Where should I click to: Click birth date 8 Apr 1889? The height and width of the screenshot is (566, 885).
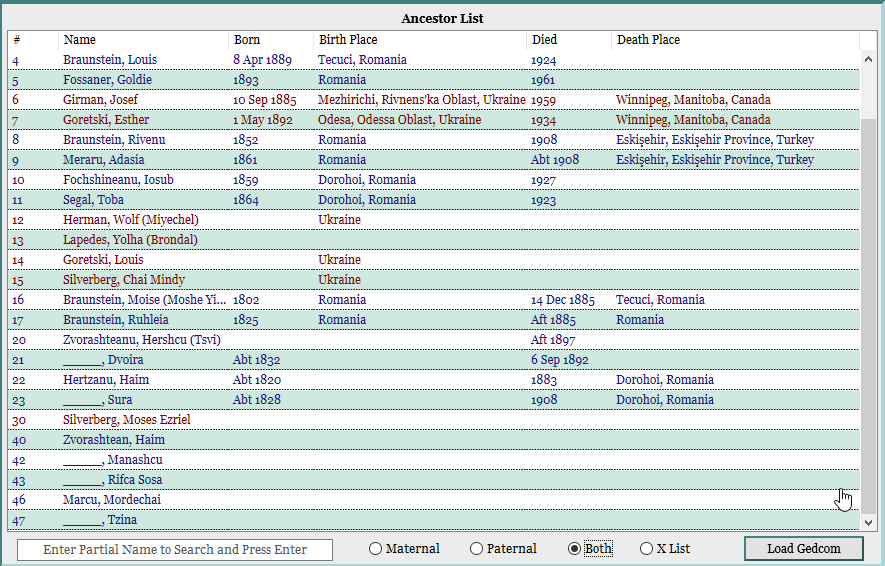(262, 60)
